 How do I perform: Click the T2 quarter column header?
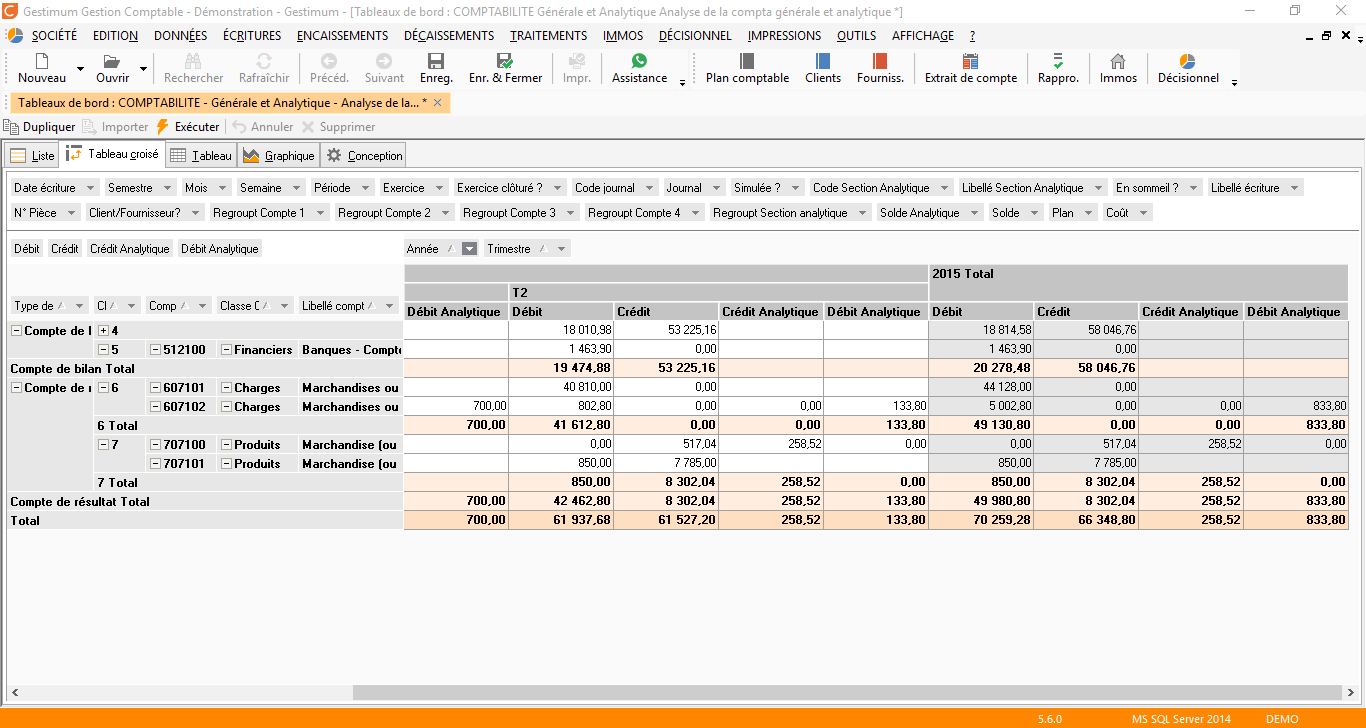(x=718, y=293)
